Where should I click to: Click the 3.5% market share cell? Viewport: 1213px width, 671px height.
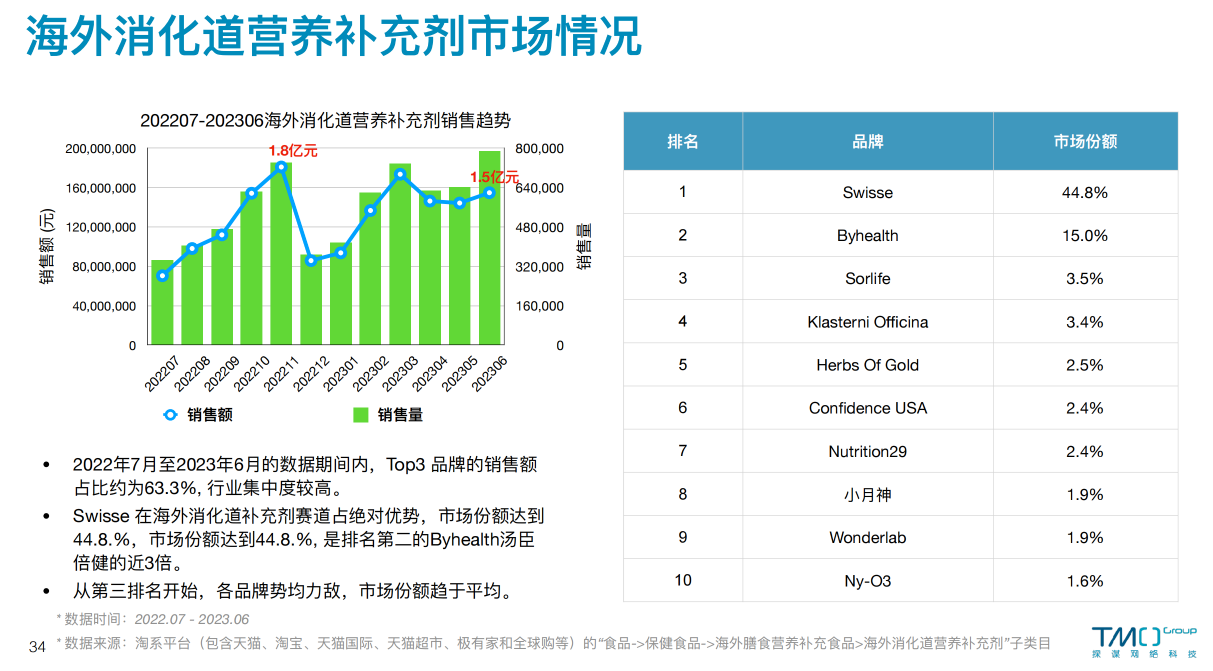click(x=1085, y=279)
